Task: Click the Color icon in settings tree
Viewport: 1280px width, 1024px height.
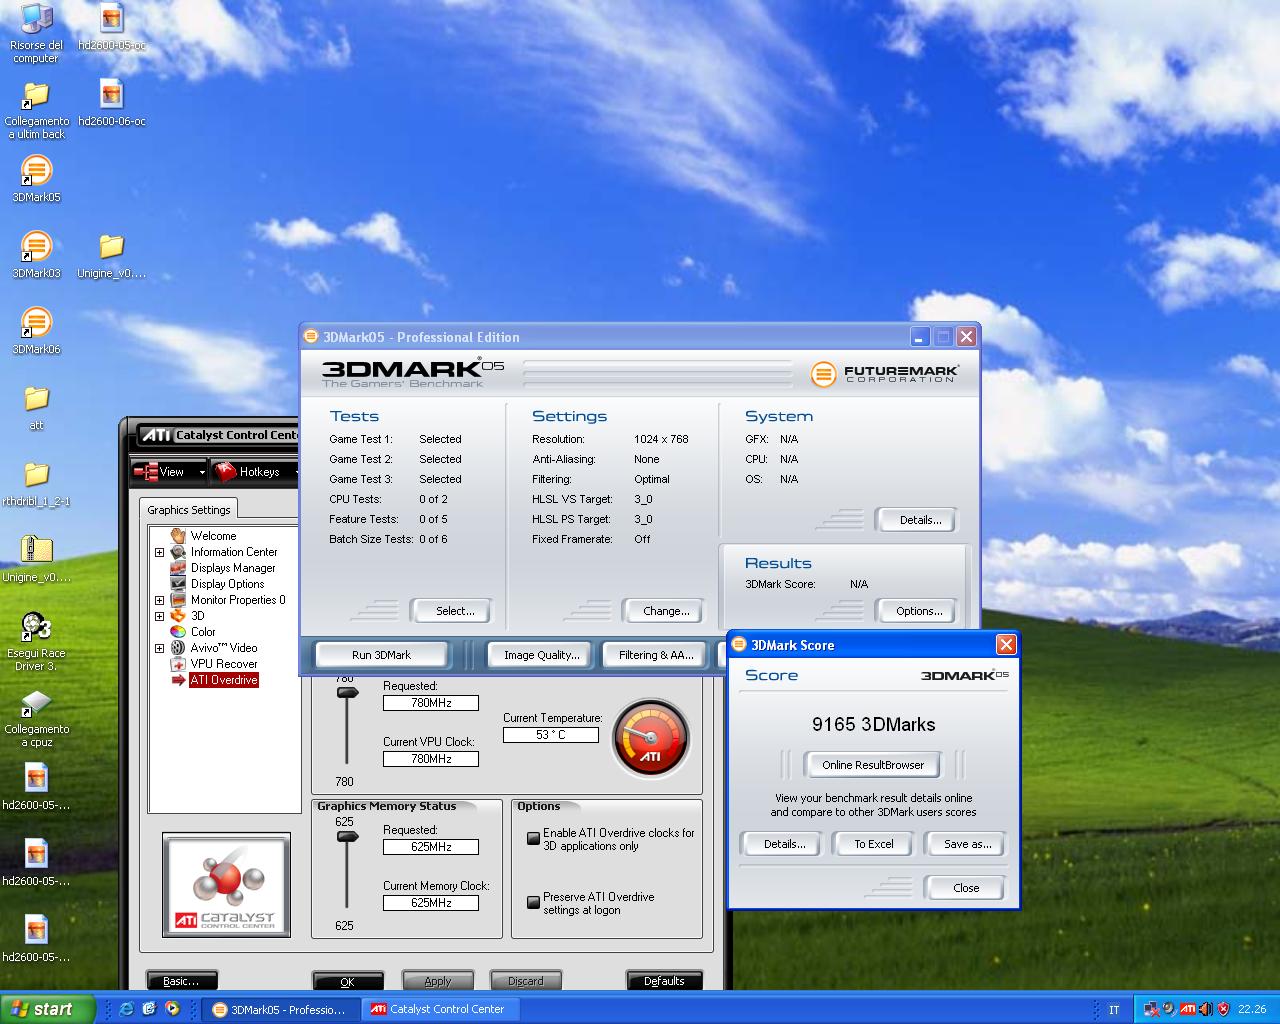Action: pos(178,632)
